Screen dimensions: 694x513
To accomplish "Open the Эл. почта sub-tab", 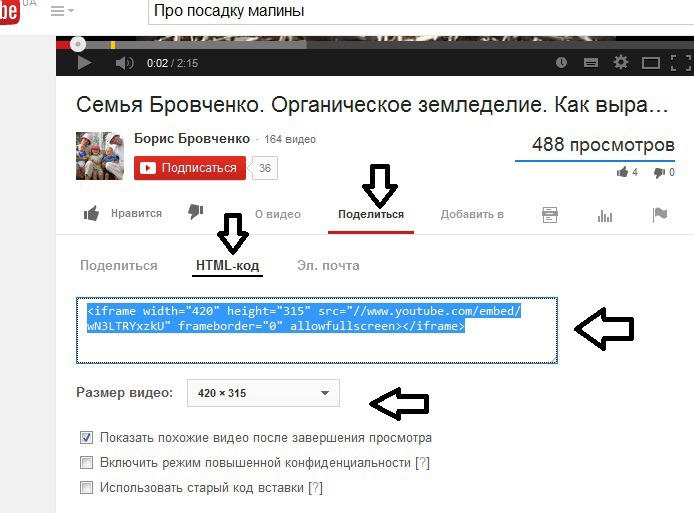I will pos(328,266).
